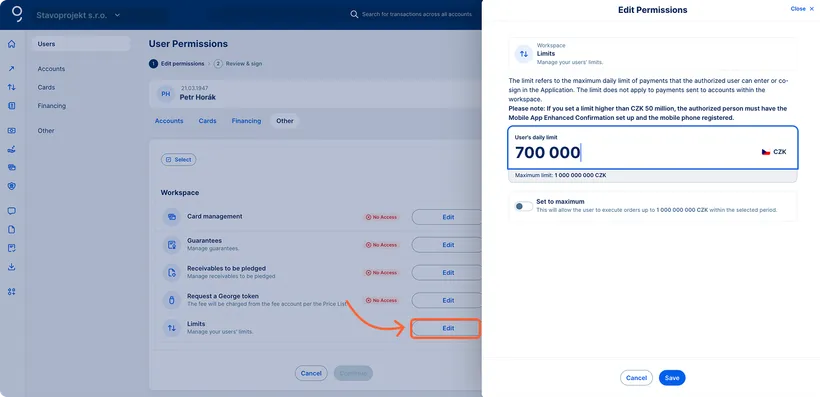The height and width of the screenshot is (397, 820).
Task: Save the edited permissions
Action: [x=672, y=378]
